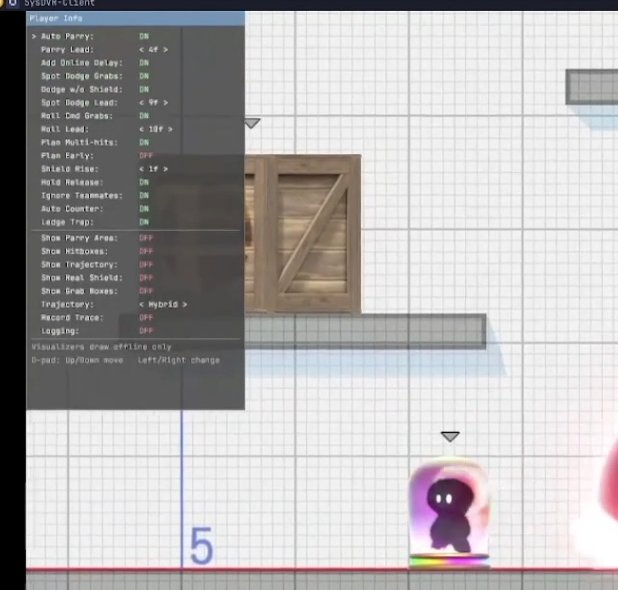Viewport: 618px width, 590px height.
Task: Toggle Roll Cmd Grabs value
Action: click(144, 116)
